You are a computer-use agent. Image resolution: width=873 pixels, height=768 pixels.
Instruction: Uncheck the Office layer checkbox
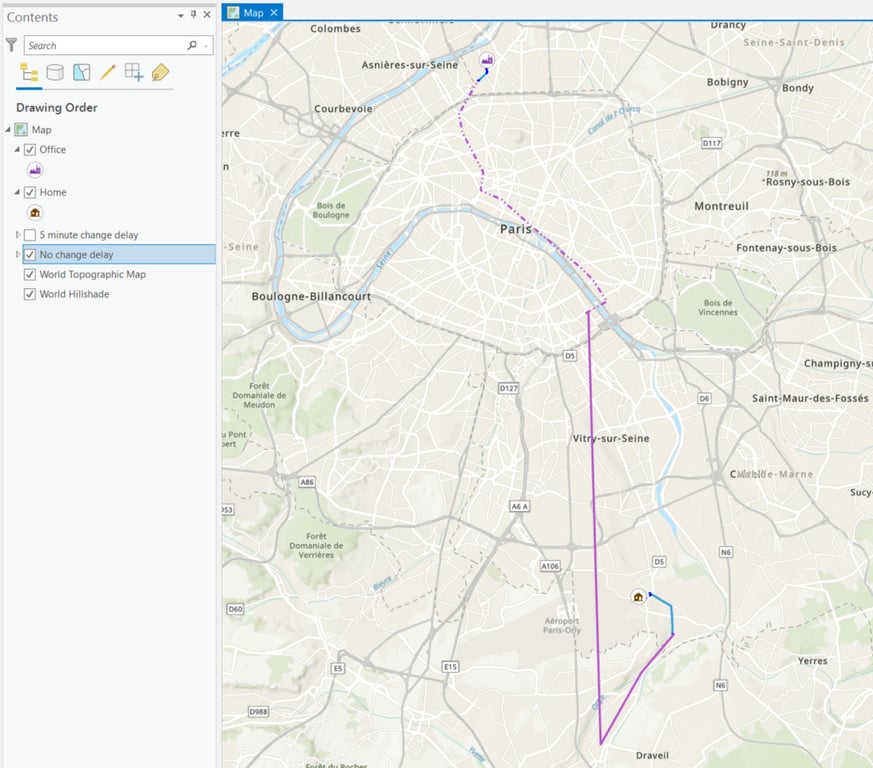tap(30, 150)
